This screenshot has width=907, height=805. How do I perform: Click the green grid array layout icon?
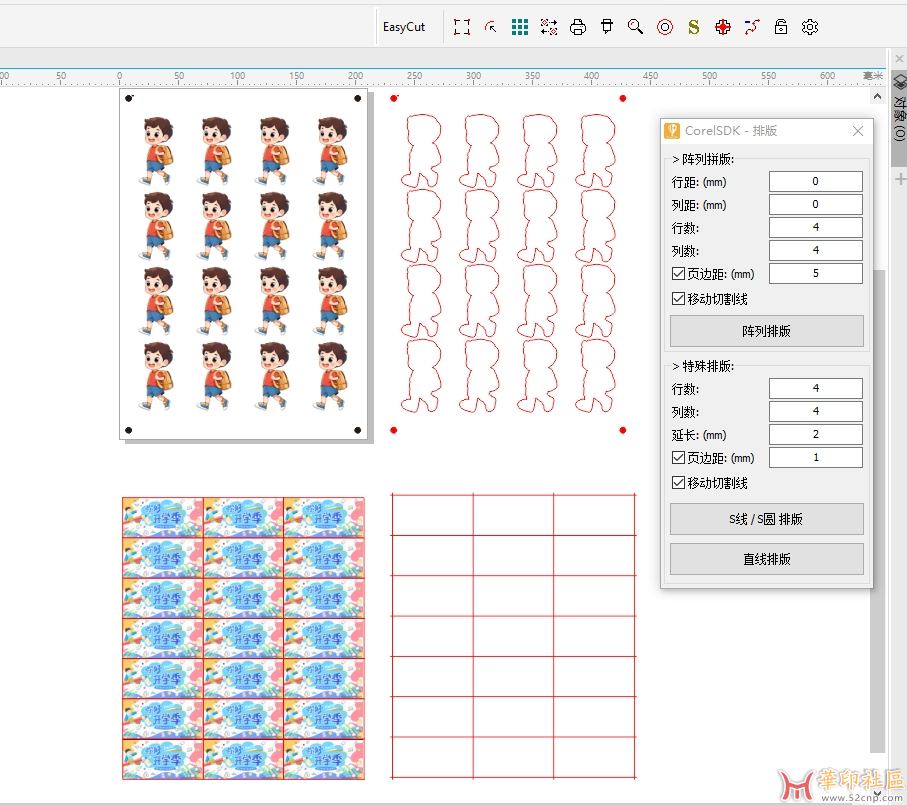520,27
